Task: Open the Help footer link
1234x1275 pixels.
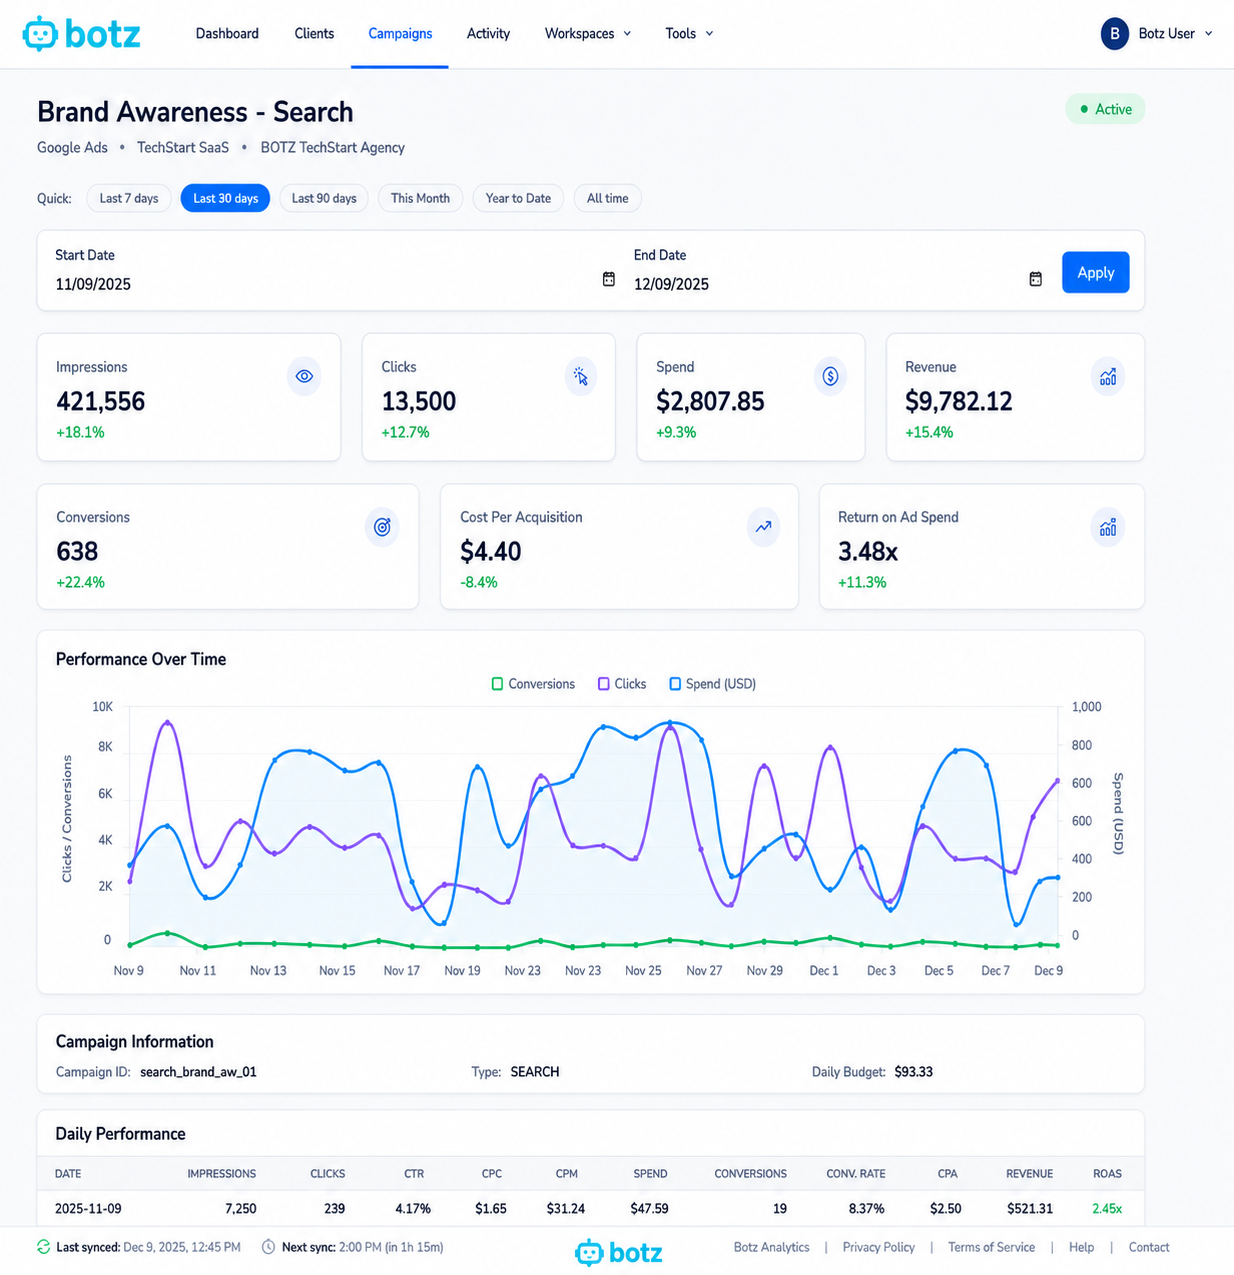Action: pyautogui.click(x=1081, y=1247)
